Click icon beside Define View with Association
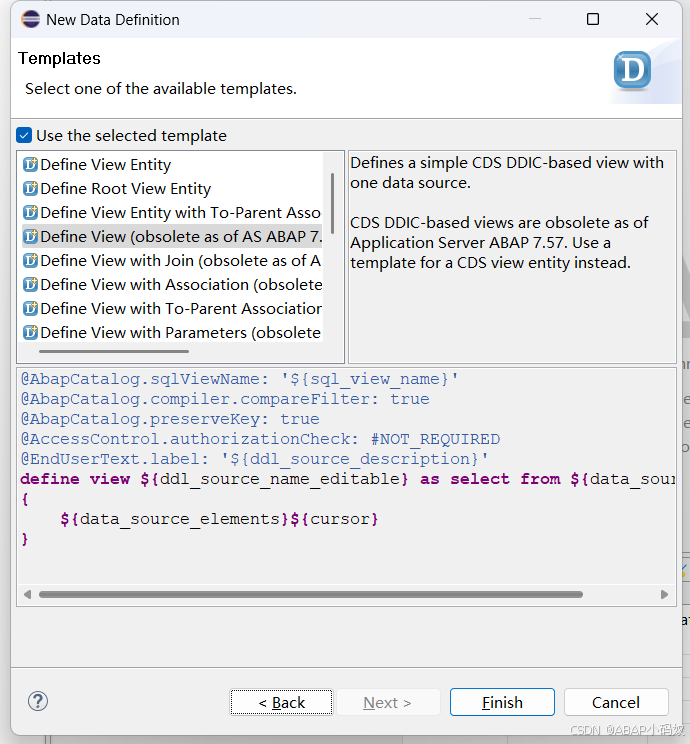 30,285
